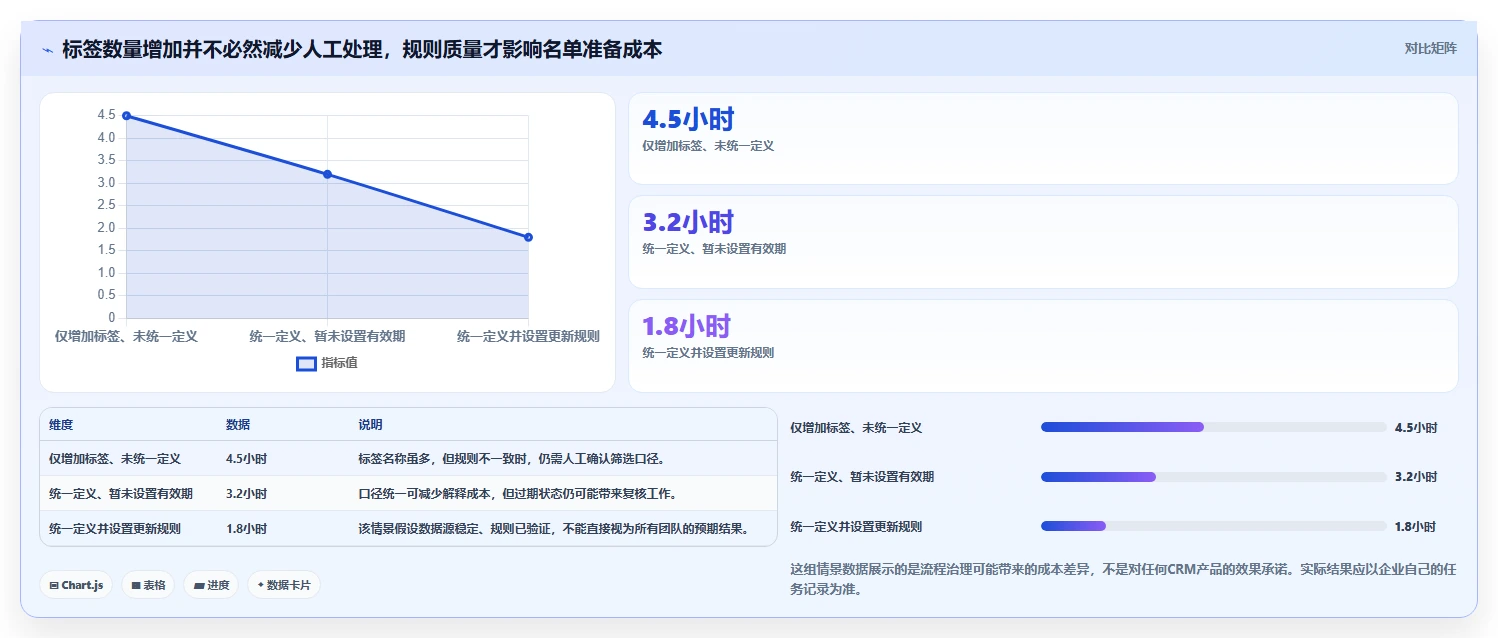Image resolution: width=1498 pixels, height=638 pixels.
Task: Click the x-axis label 统一定义、暂未设置有效期
Action: click(327, 336)
